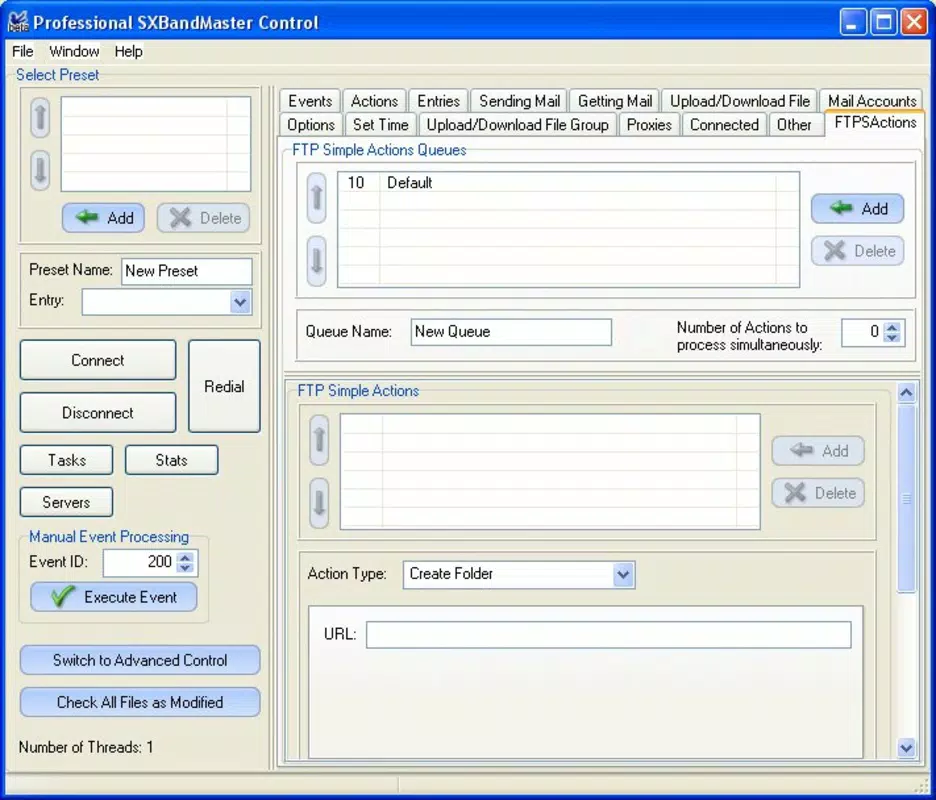Delete queue in FTP Simple Actions Queues
Image resolution: width=936 pixels, height=800 pixels.
(857, 251)
